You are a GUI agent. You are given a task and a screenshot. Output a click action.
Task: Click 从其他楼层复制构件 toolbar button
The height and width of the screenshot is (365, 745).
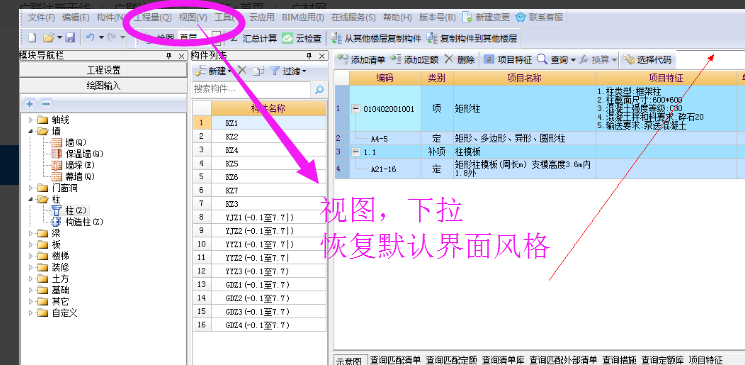(x=376, y=38)
